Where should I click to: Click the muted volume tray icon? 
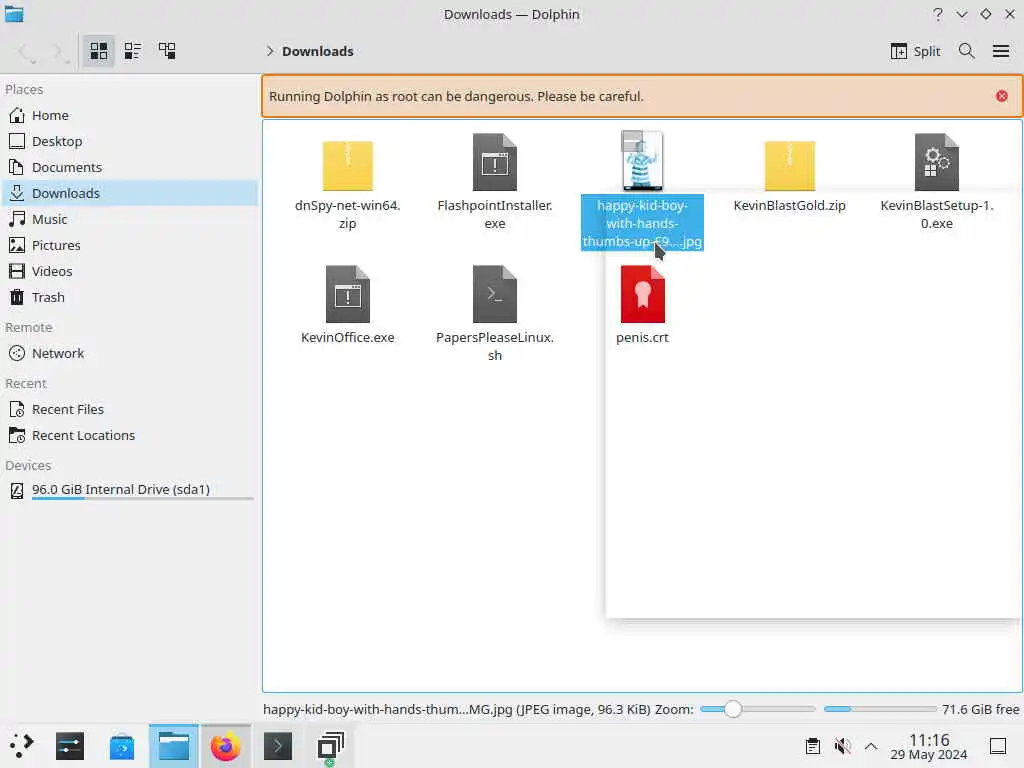(x=842, y=746)
